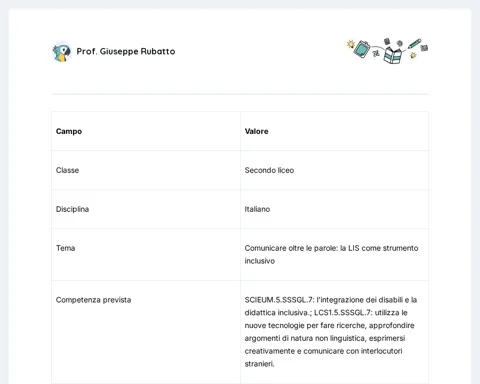
Task: Click the Secondo liceo value cell
Action: click(x=269, y=170)
